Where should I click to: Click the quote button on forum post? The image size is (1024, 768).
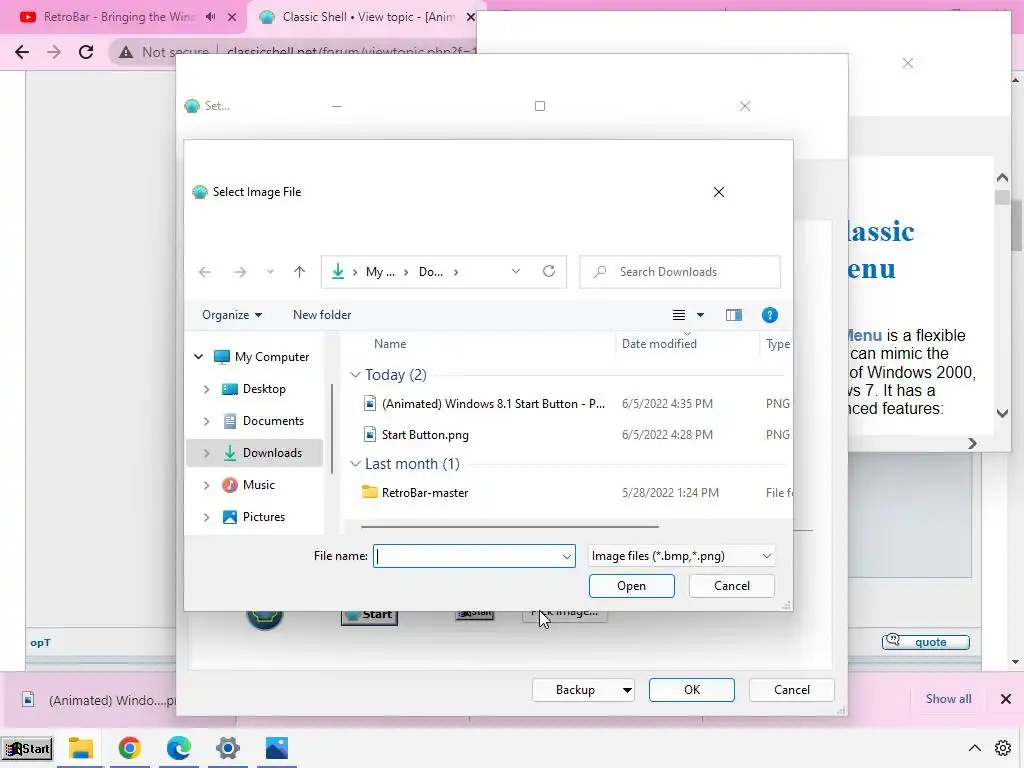pos(925,642)
